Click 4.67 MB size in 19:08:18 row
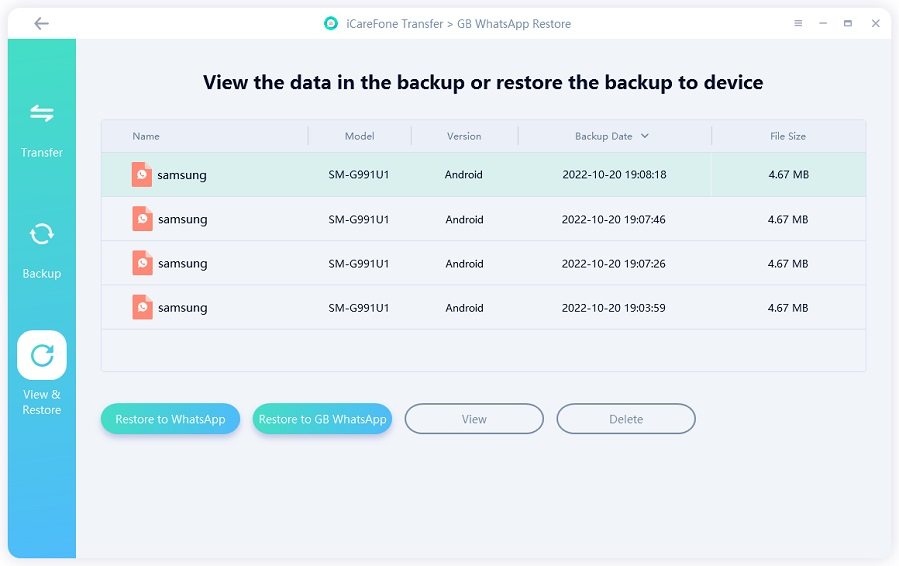 coord(788,174)
